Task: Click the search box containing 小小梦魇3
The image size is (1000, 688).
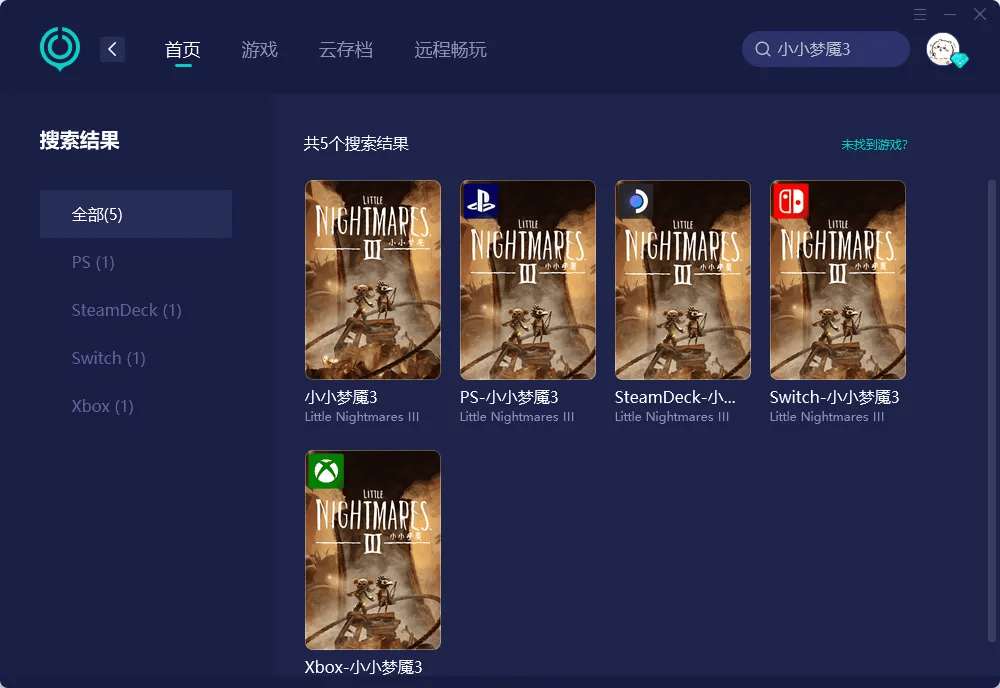Action: (x=825, y=49)
